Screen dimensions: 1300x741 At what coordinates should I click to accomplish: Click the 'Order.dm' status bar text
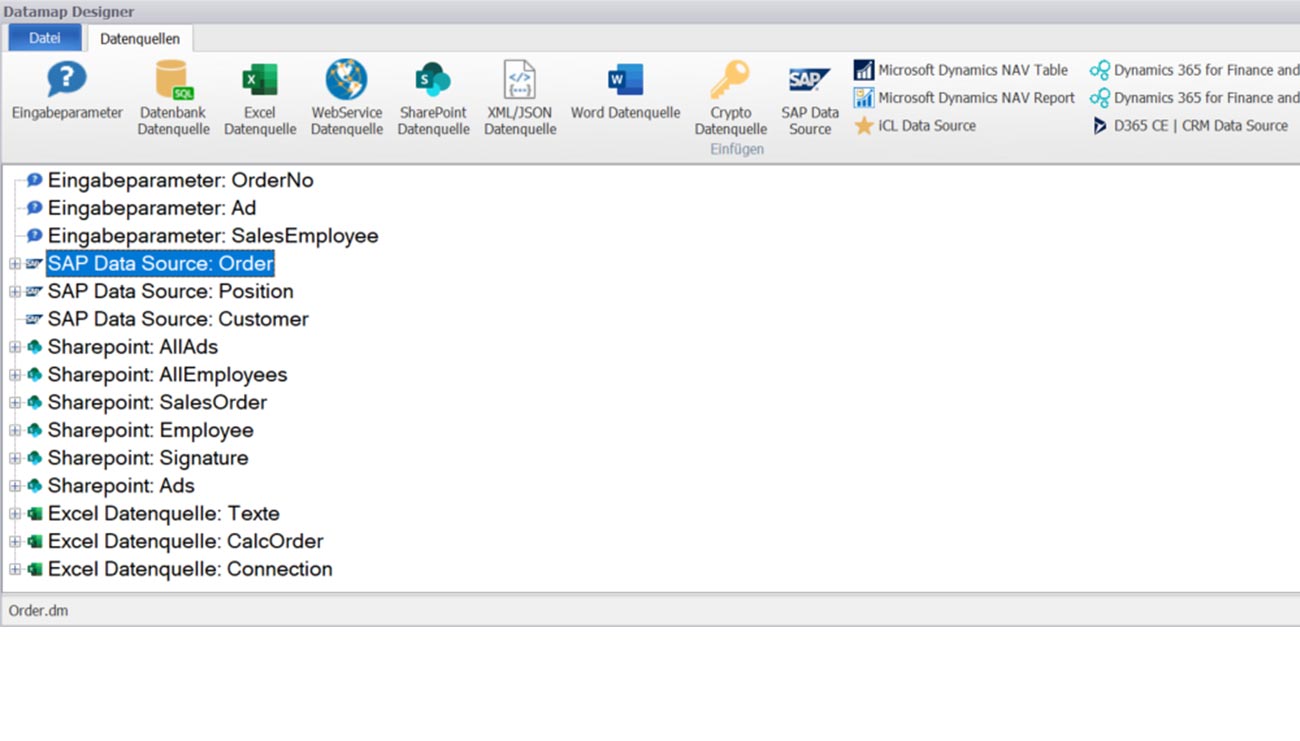(x=38, y=610)
